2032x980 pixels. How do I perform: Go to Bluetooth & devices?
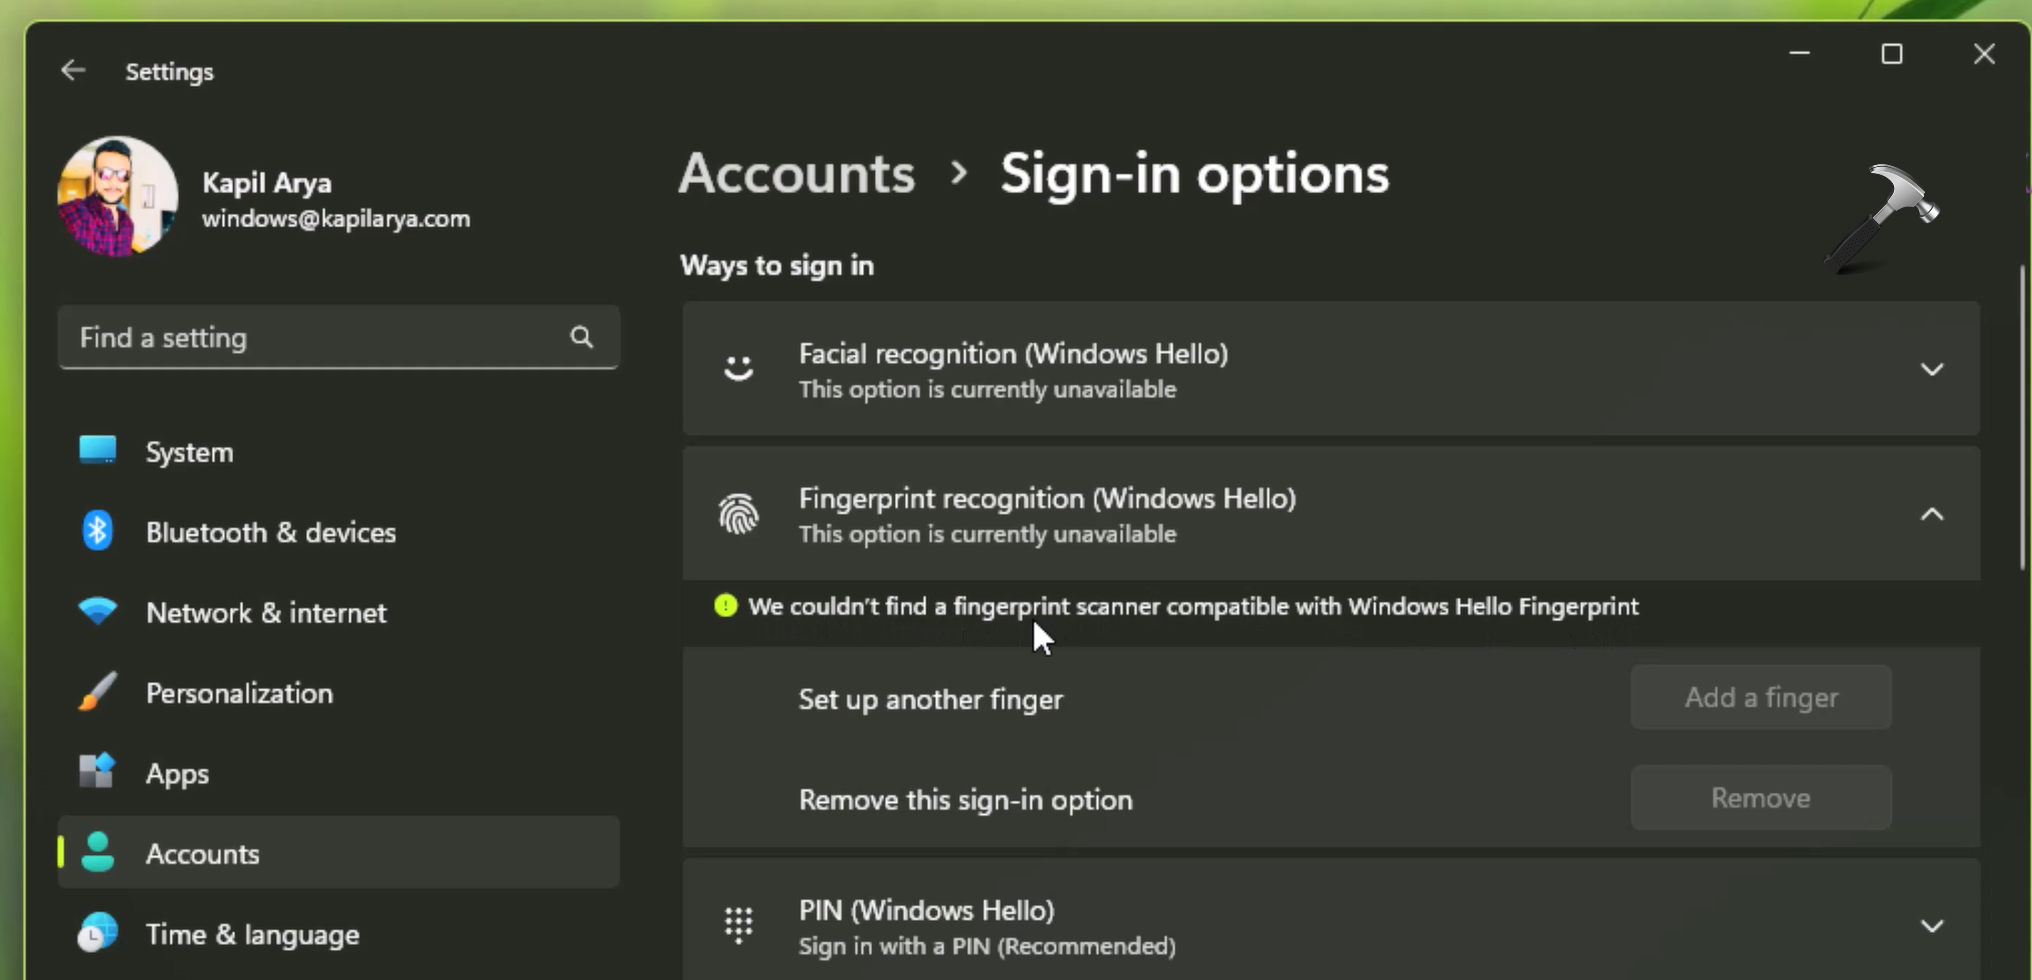338,532
